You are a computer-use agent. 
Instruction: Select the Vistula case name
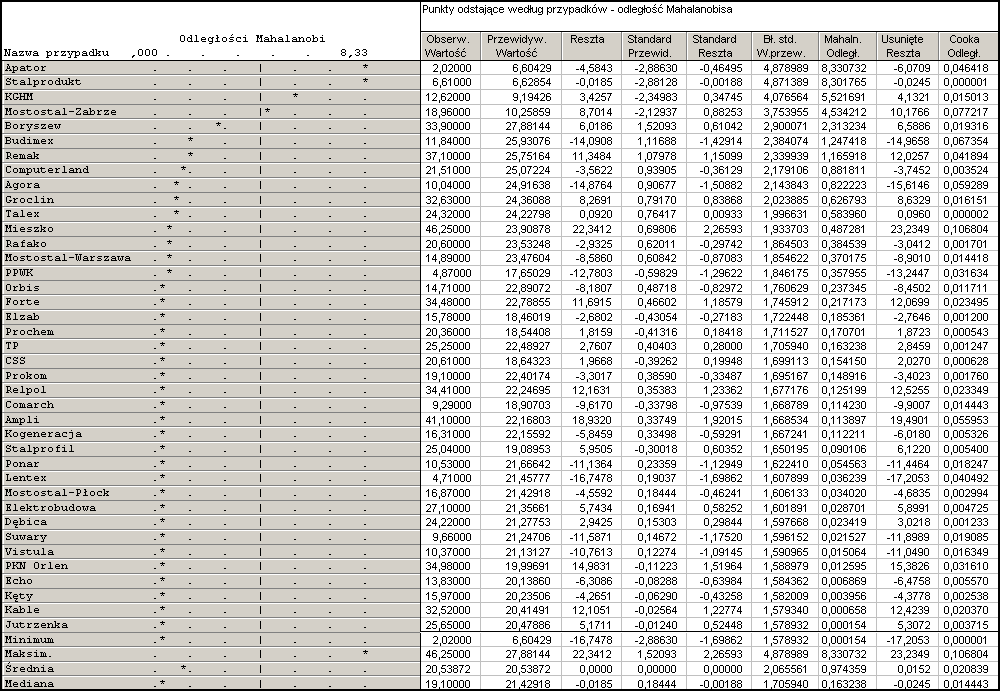[x=29, y=552]
